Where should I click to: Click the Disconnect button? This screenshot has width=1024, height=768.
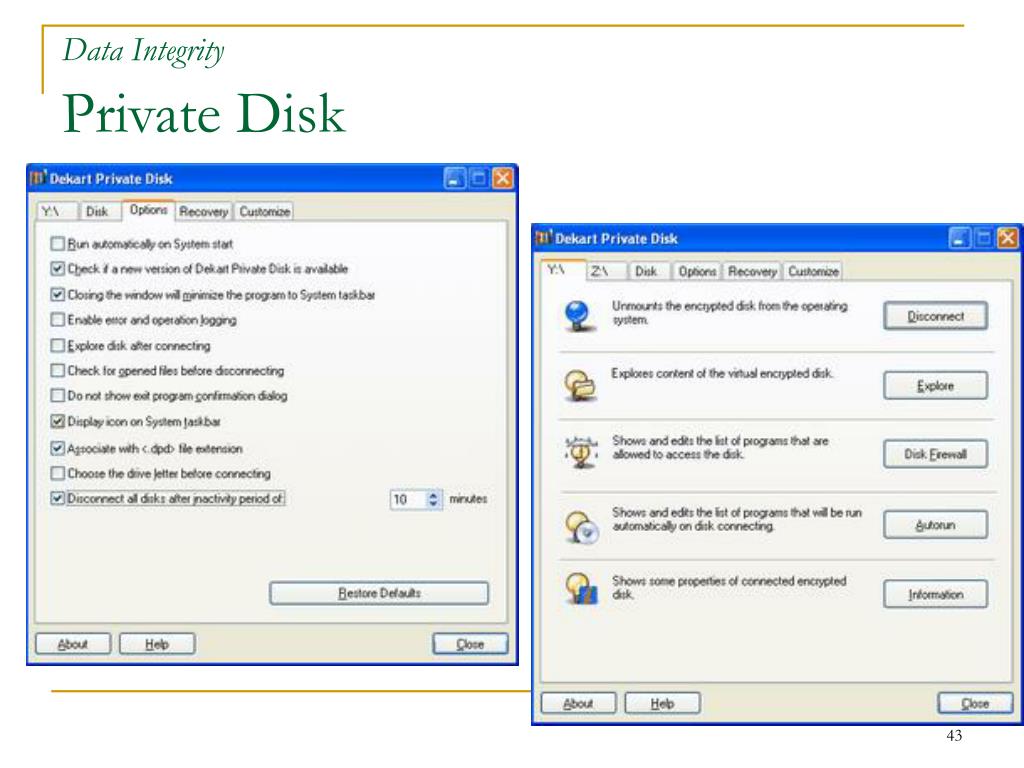(x=935, y=316)
